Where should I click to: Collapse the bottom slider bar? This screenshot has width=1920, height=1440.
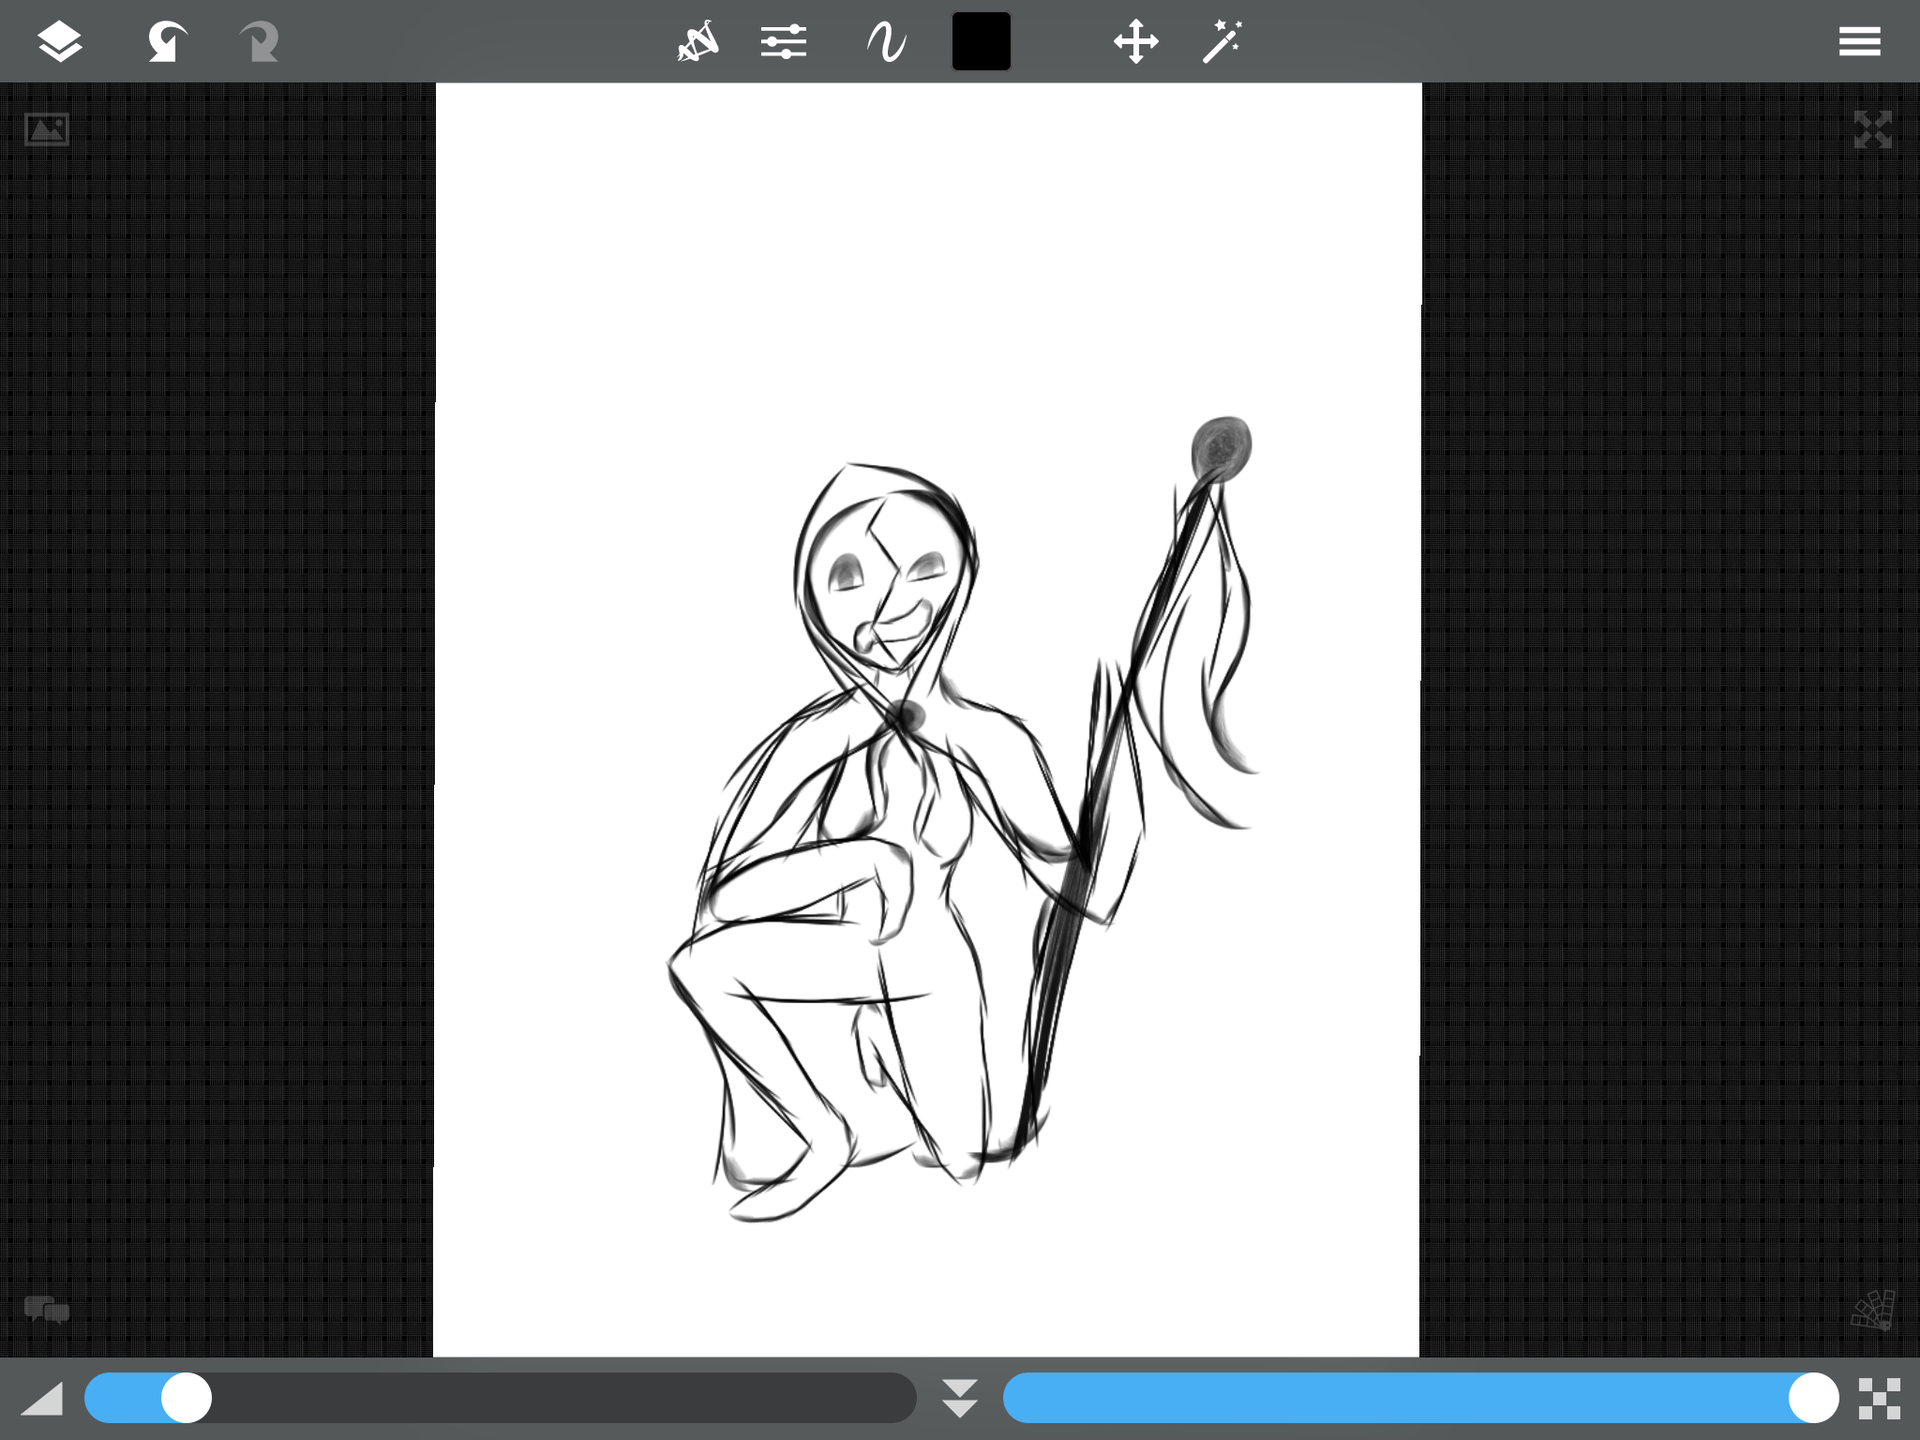[x=960, y=1398]
